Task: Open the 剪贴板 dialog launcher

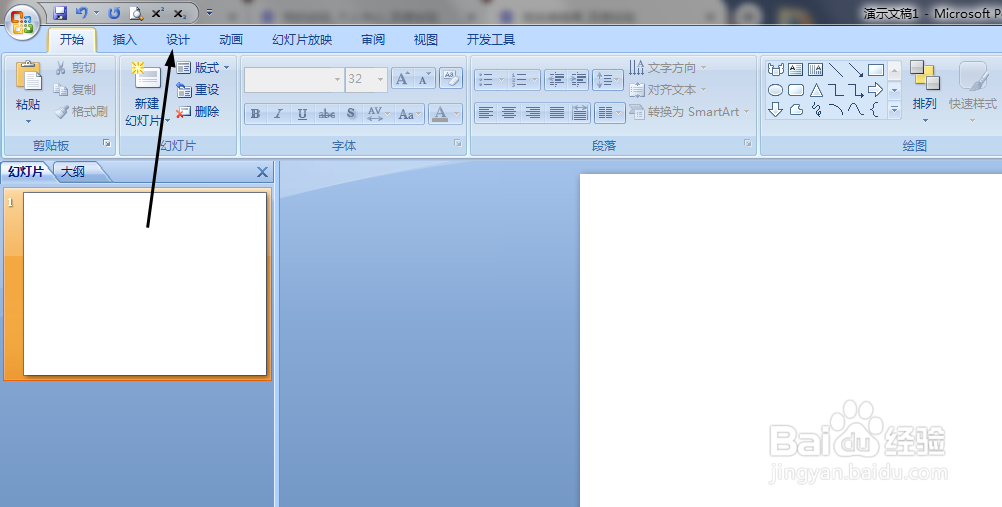Action: (x=107, y=144)
